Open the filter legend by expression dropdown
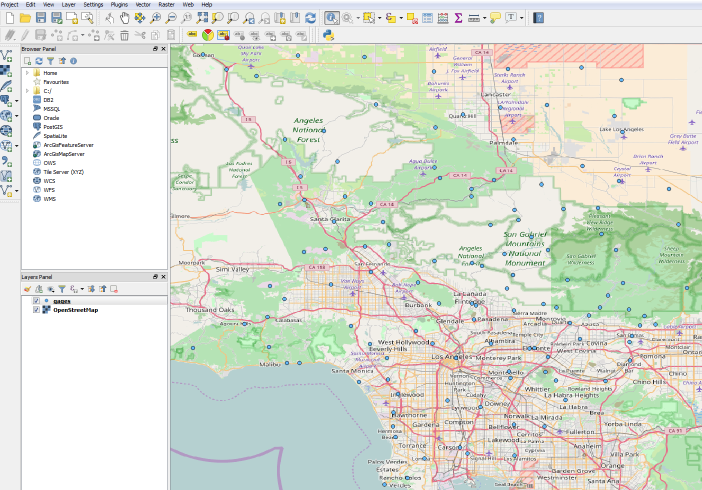 [82, 289]
